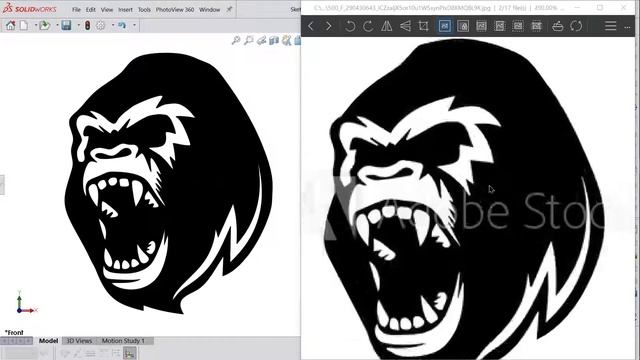Image resolution: width=640 pixels, height=360 pixels.
Task: Open the View menu
Action: [107, 9]
